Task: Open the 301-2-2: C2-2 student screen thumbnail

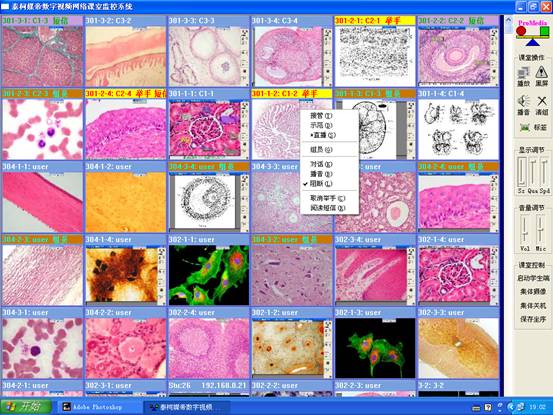Action: (458, 56)
